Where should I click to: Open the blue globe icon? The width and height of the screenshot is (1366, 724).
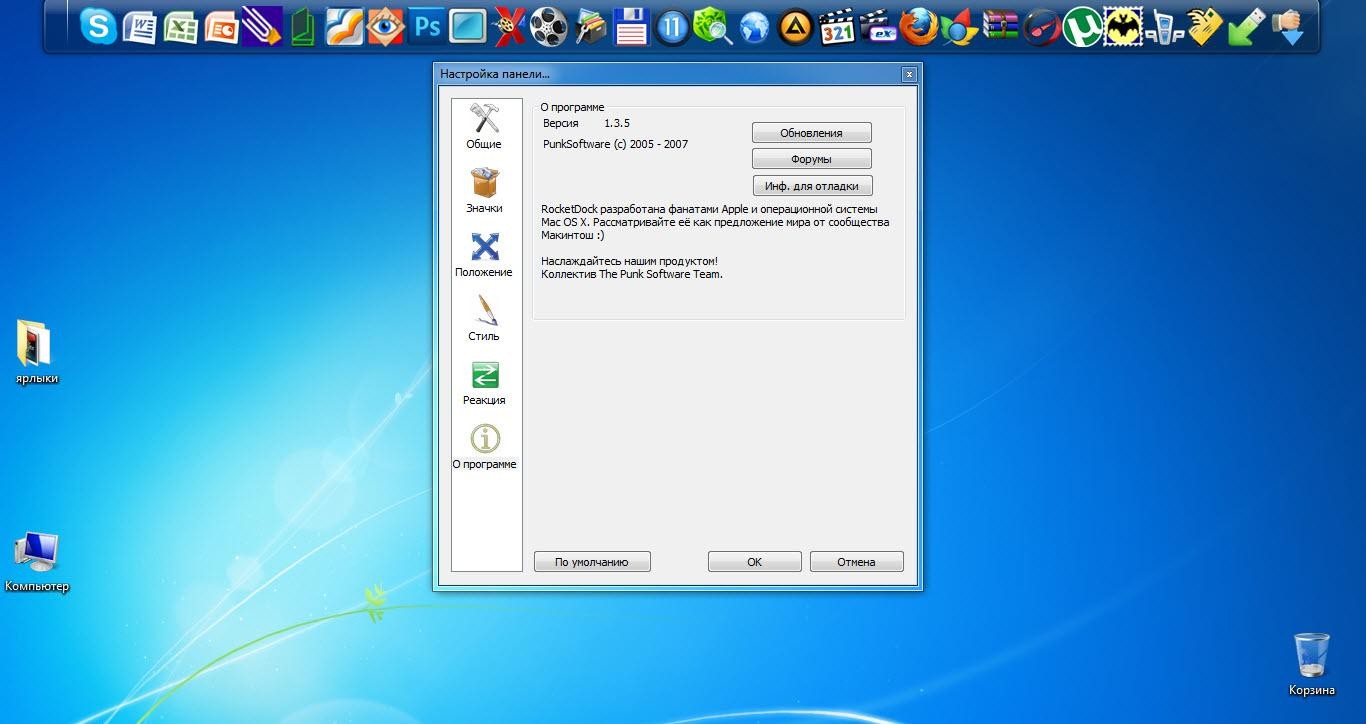pyautogui.click(x=754, y=27)
